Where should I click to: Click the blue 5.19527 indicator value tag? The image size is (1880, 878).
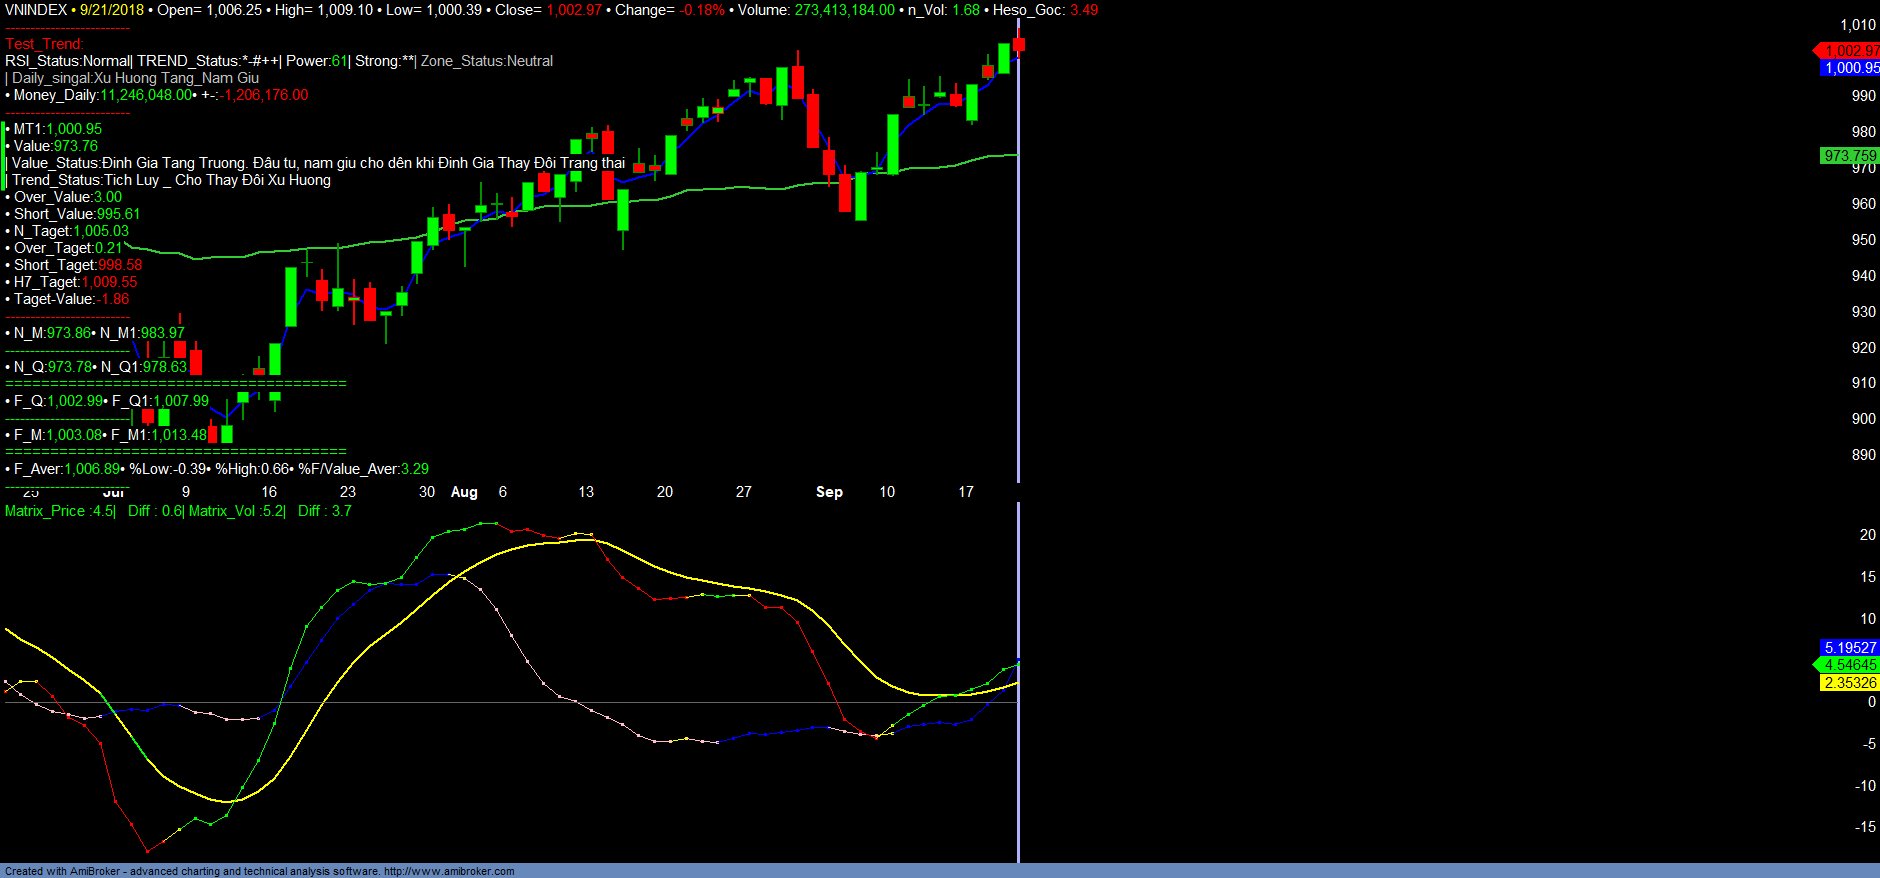click(x=1849, y=648)
